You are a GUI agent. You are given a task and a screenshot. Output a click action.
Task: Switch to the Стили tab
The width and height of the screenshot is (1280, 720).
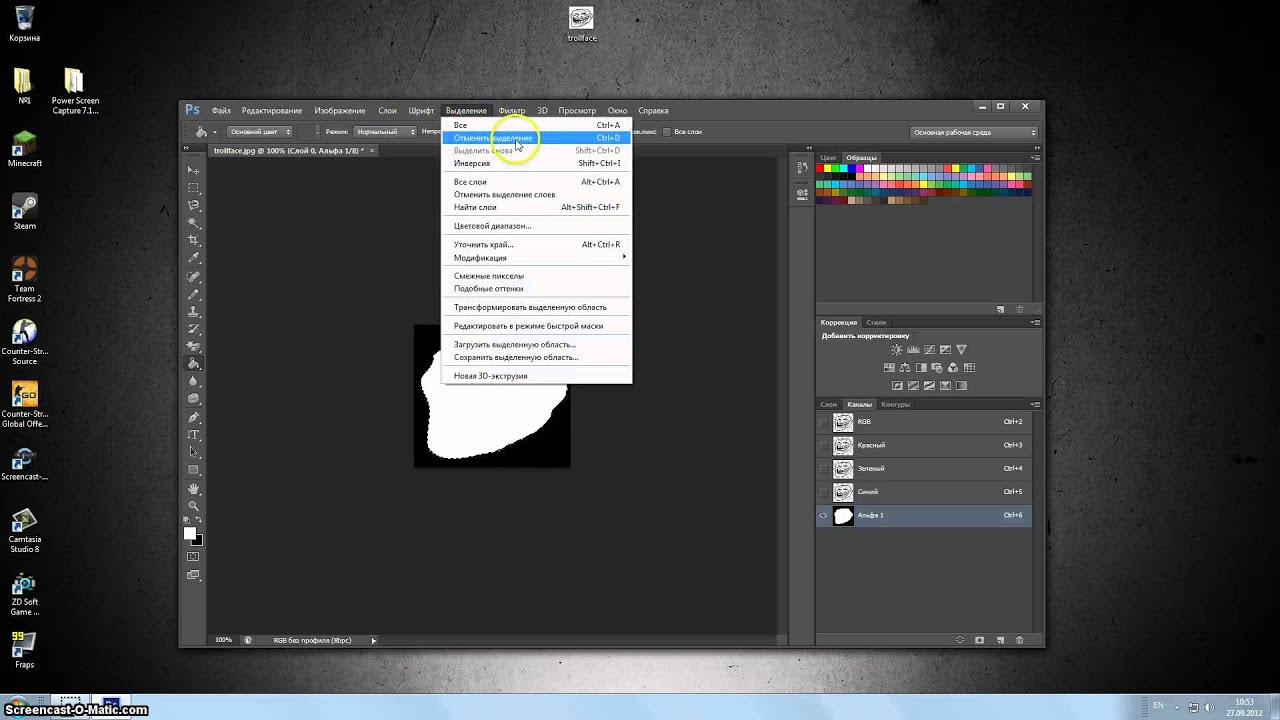(x=876, y=322)
